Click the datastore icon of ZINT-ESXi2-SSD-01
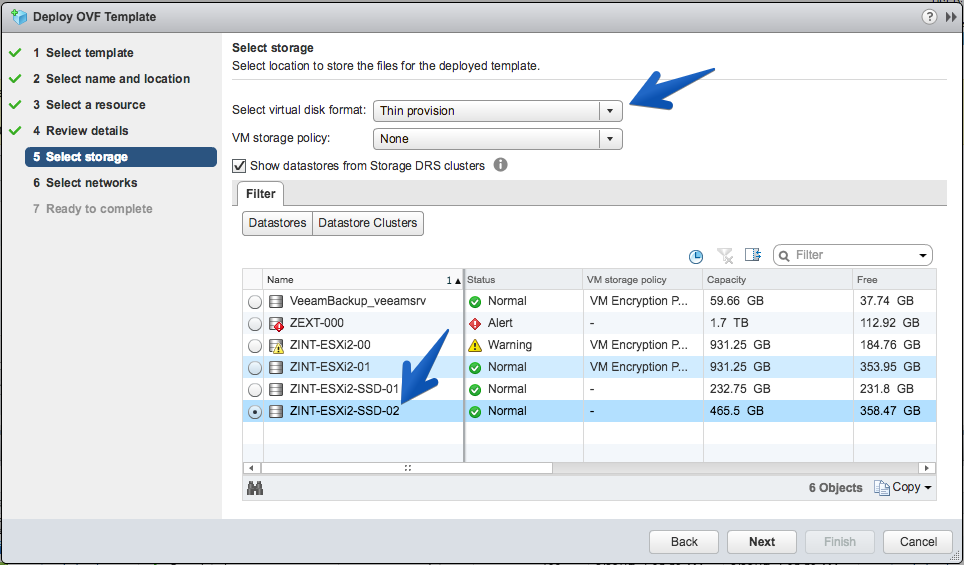The height and width of the screenshot is (565, 964). coord(276,389)
